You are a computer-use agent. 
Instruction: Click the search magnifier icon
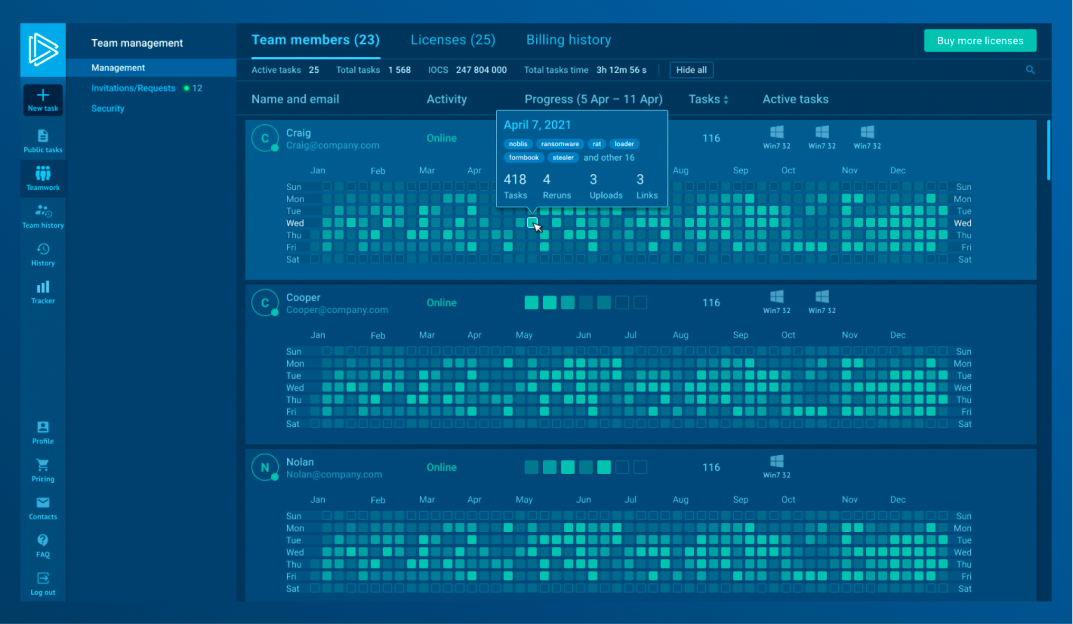[x=1030, y=70]
